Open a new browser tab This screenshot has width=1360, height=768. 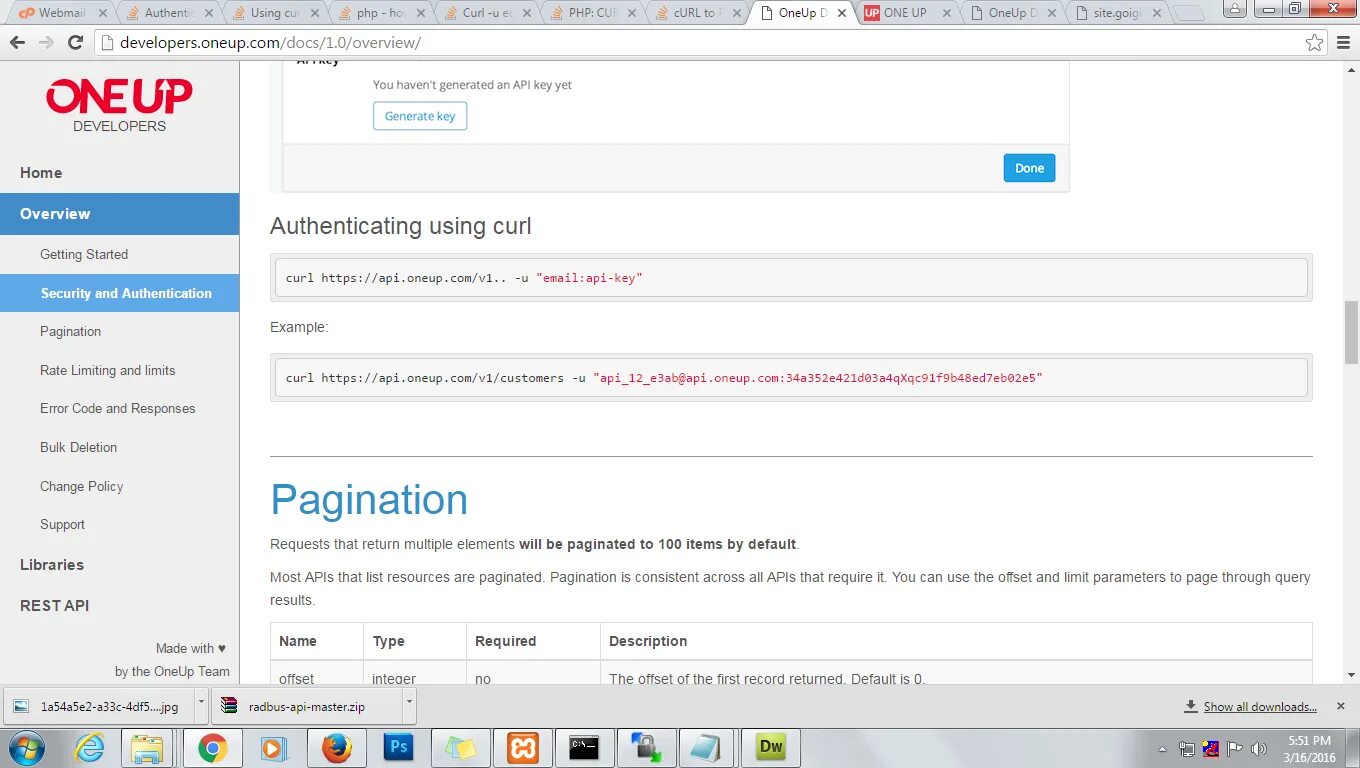(1190, 14)
